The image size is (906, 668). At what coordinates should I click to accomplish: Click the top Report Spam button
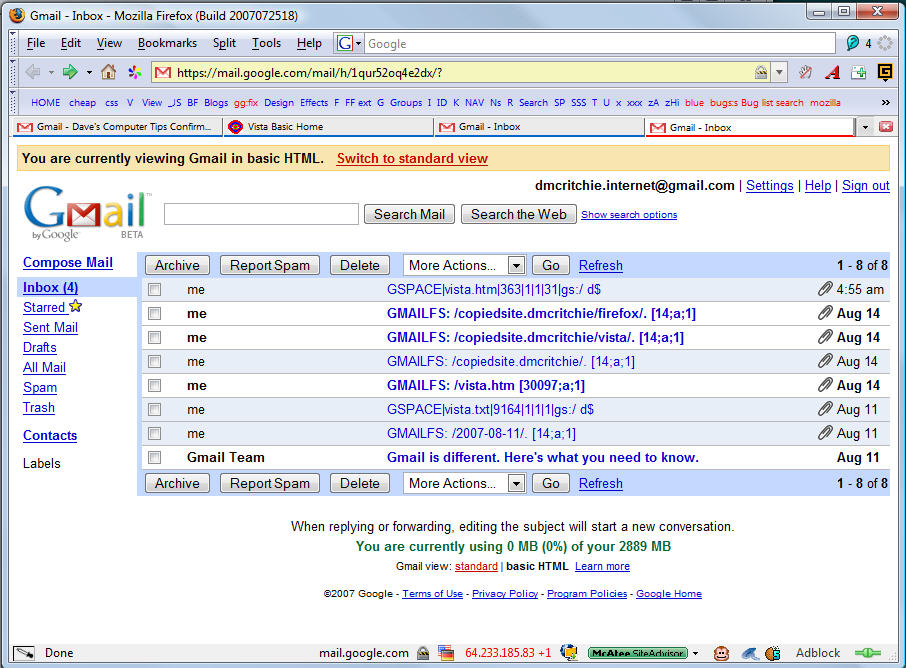[270, 265]
